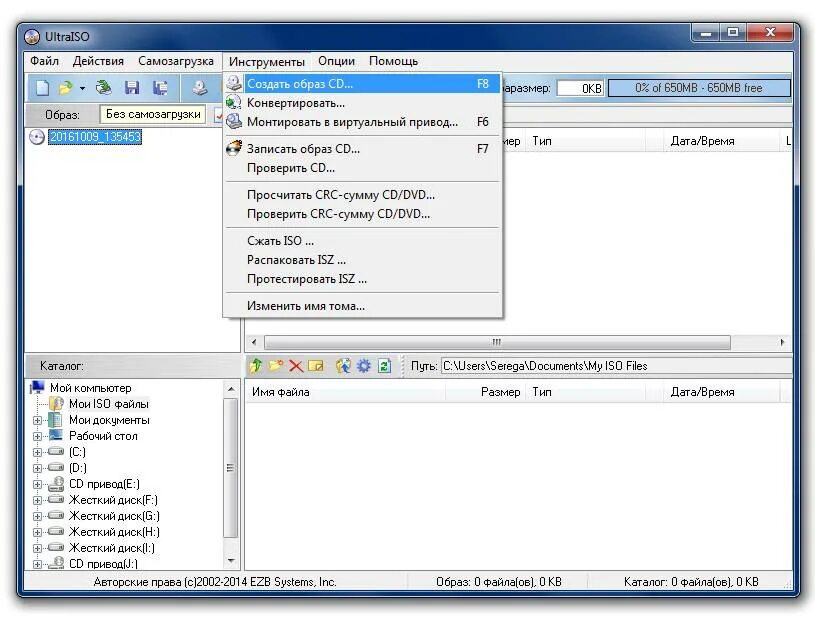
Task: Choose Распаковать ISZ entry
Action: click(363, 259)
